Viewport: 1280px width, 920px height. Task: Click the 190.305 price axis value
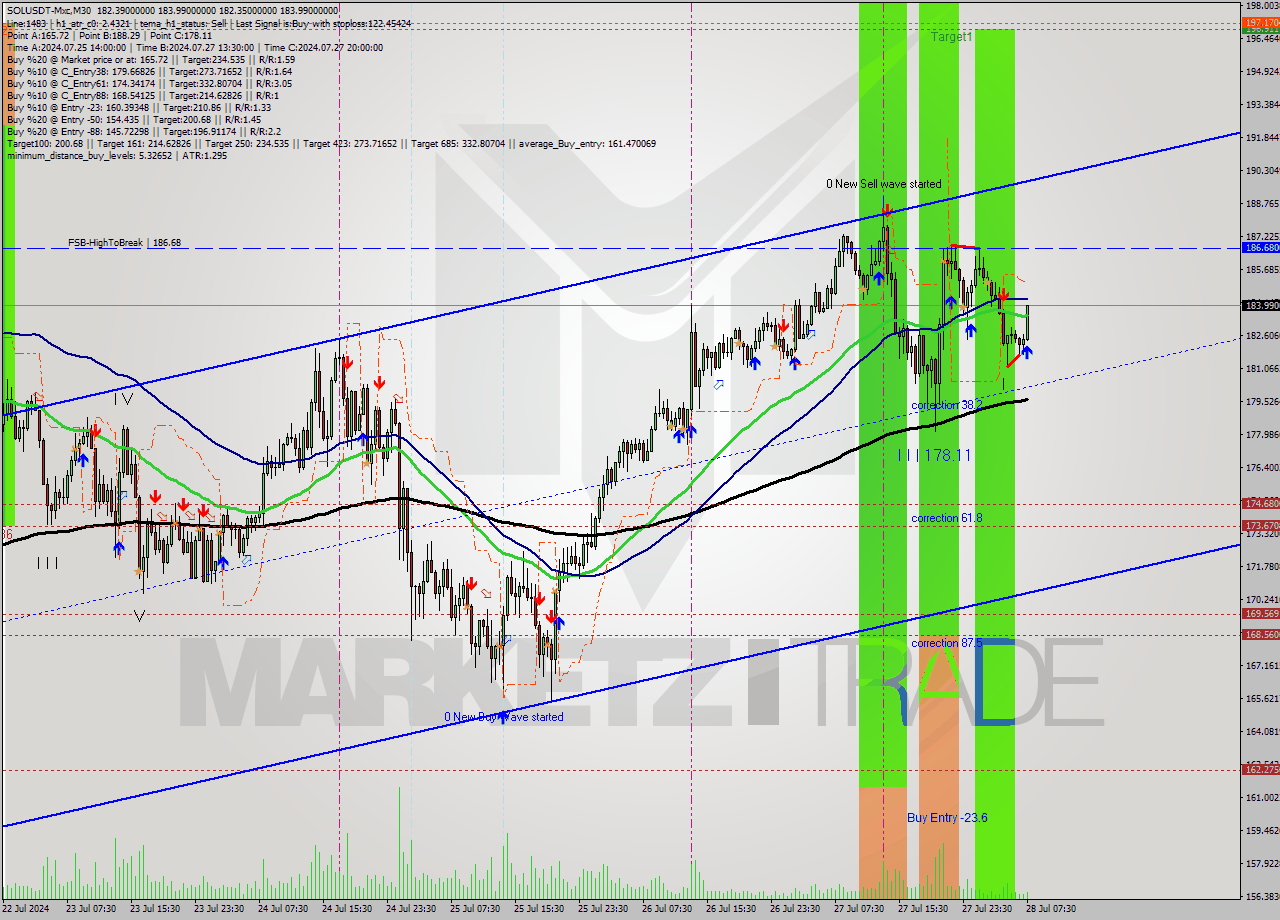pos(1261,170)
